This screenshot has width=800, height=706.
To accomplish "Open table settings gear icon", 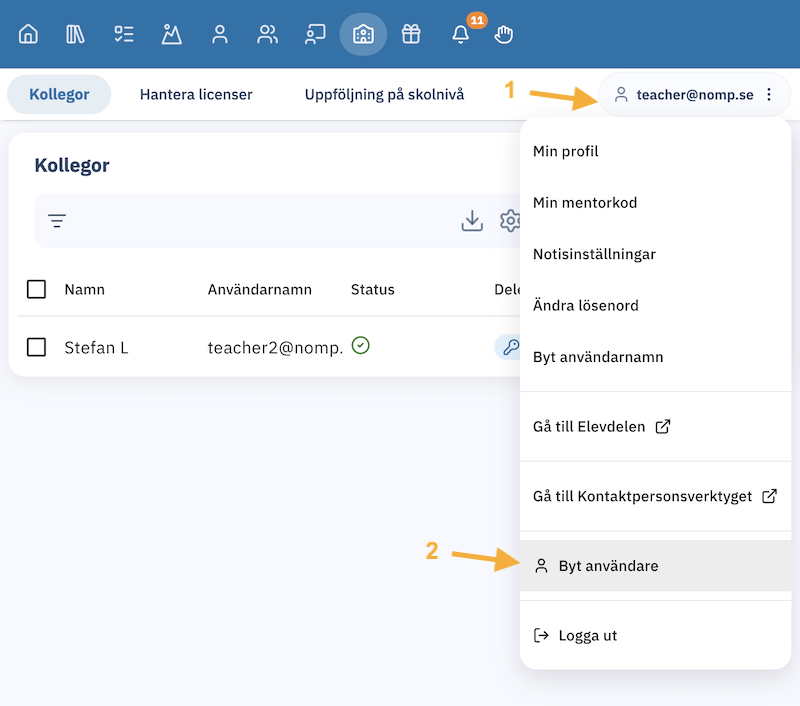I will point(510,221).
